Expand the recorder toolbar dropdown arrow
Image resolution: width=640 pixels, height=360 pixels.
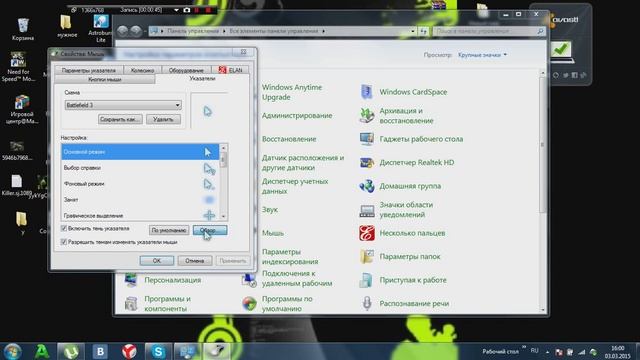(x=176, y=10)
